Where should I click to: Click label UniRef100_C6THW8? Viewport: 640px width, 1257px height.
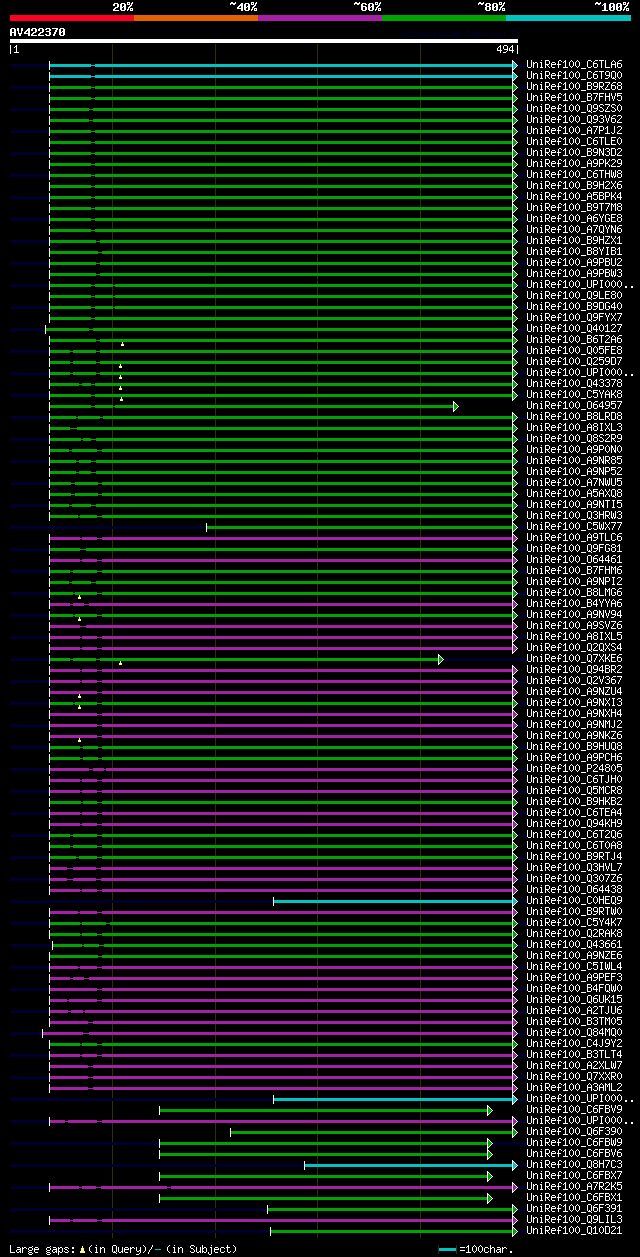coord(574,175)
